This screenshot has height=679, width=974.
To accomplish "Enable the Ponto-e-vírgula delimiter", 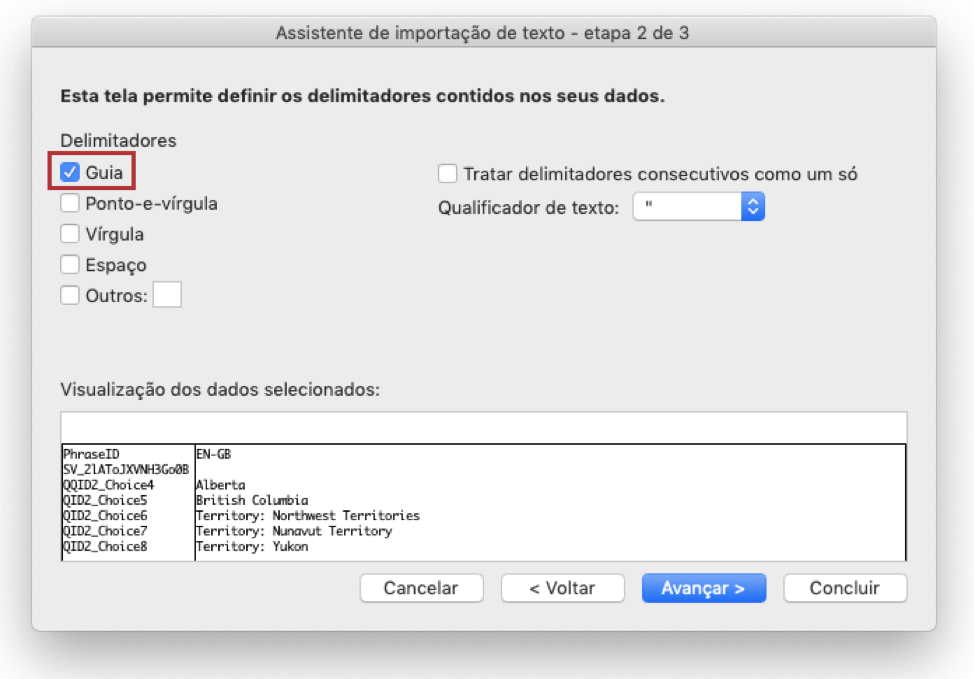I will tap(70, 203).
